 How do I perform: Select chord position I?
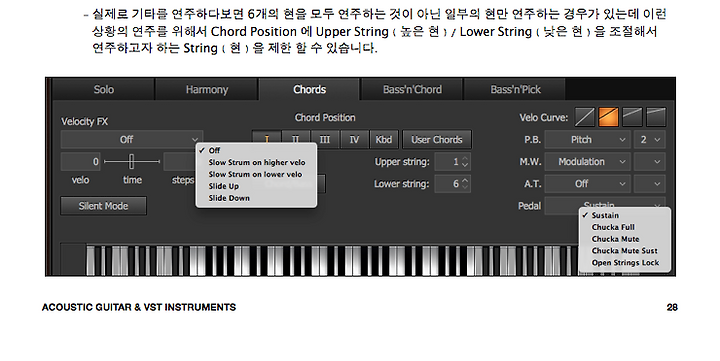[x=266, y=138]
